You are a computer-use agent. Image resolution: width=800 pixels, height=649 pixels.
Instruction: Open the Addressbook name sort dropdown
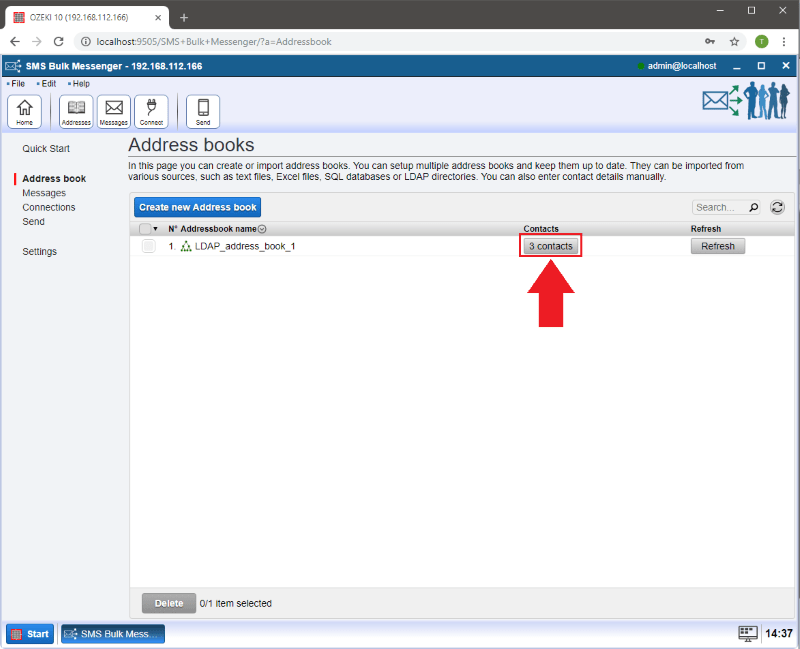coord(261,228)
